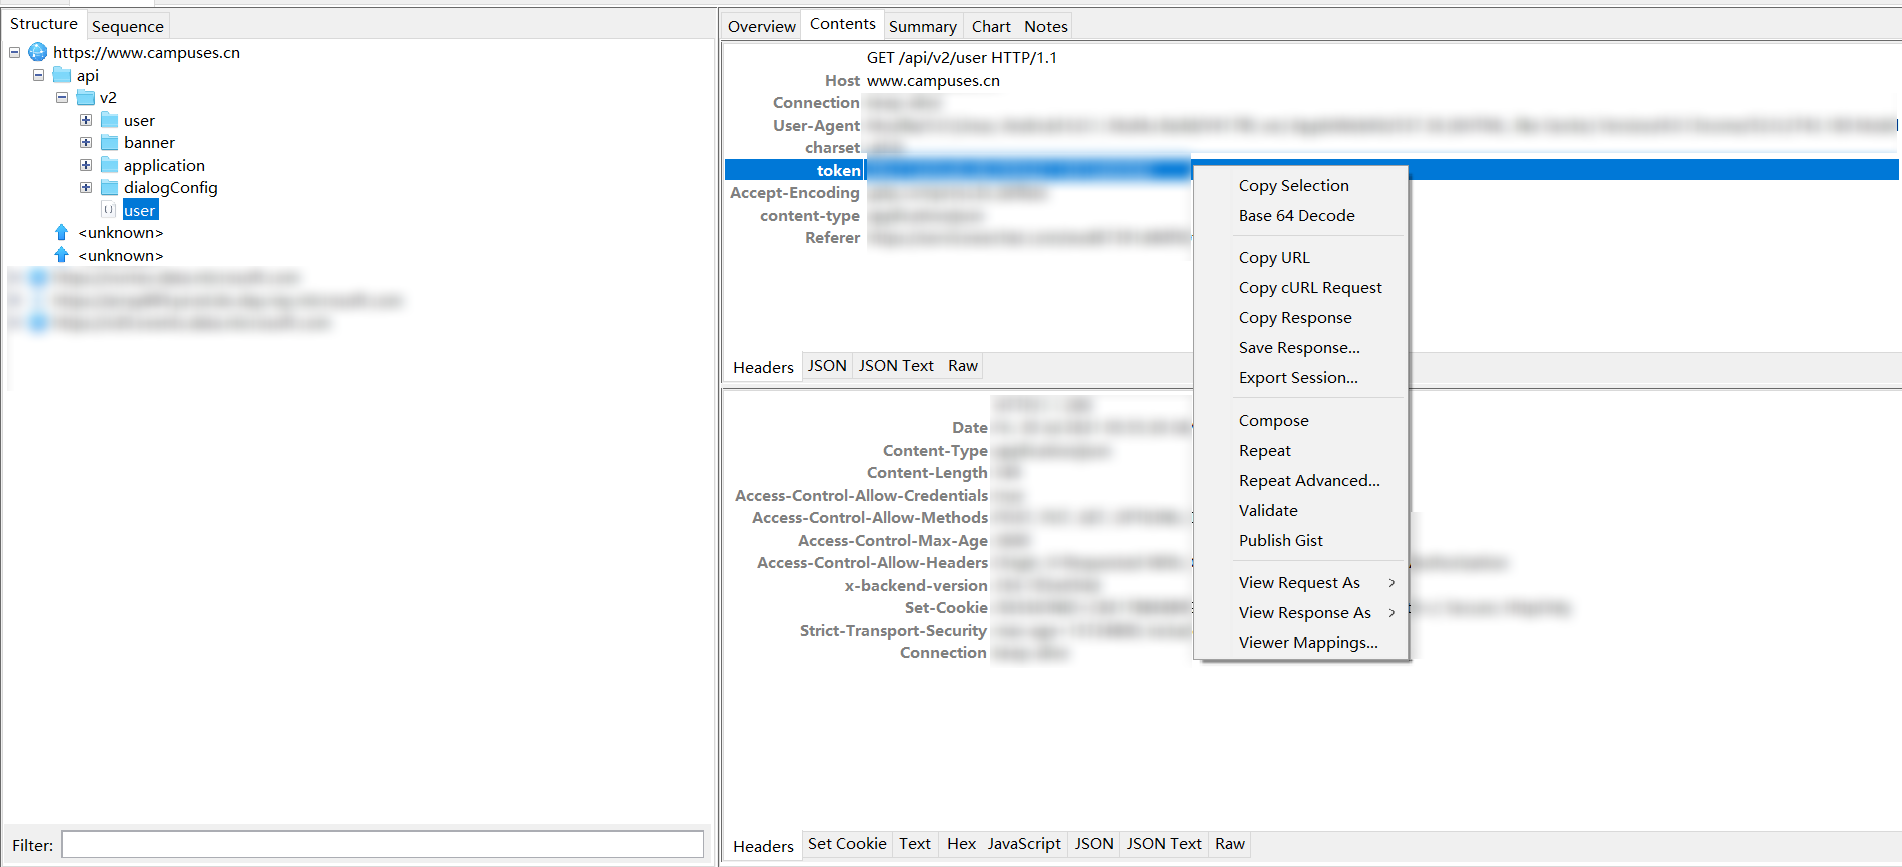Screen dimensions: 1902x867
Task: Click Export Session... menu item
Action: coord(1301,377)
